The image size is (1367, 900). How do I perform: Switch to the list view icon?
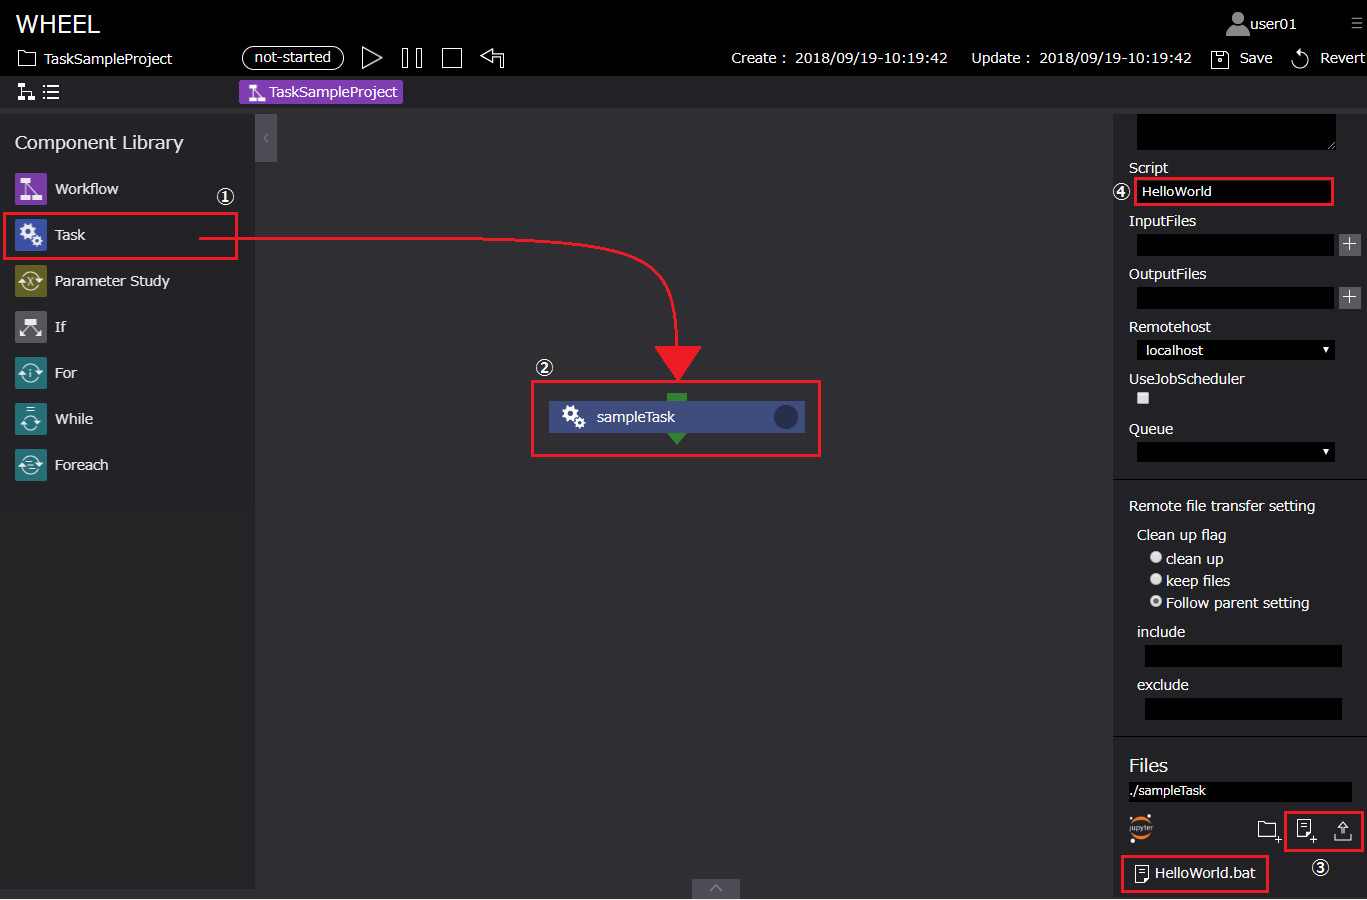tap(51, 92)
